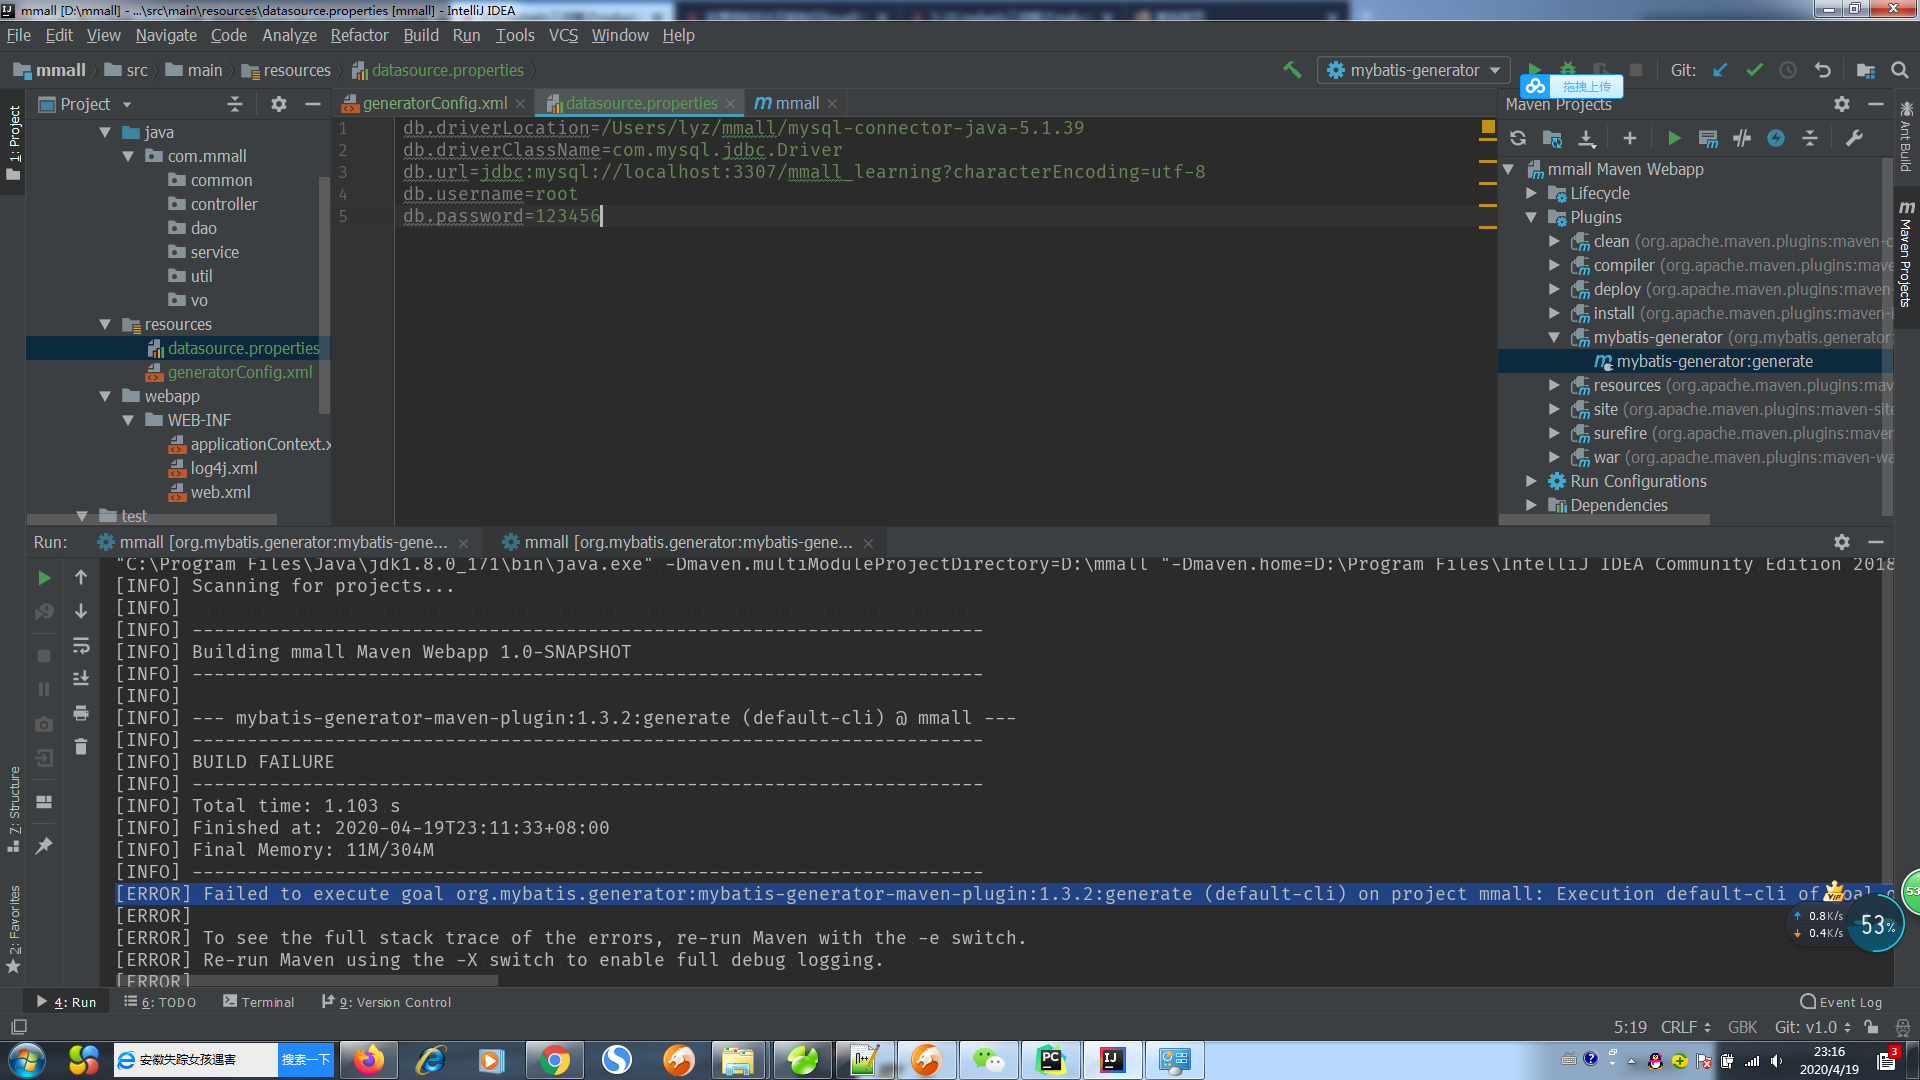The image size is (1920, 1080).
Task: Collapse resources folder in Project tree
Action: point(105,325)
